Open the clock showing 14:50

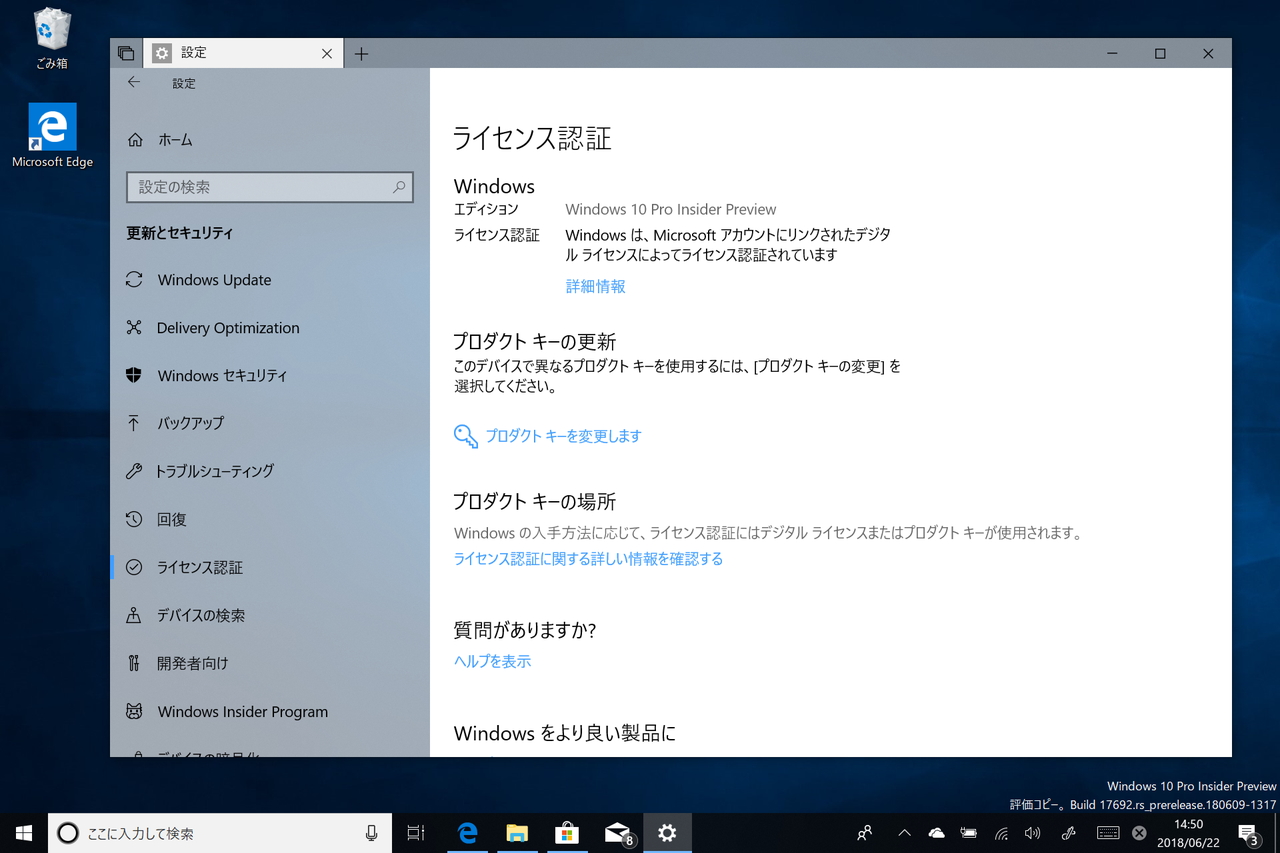pos(1189,833)
